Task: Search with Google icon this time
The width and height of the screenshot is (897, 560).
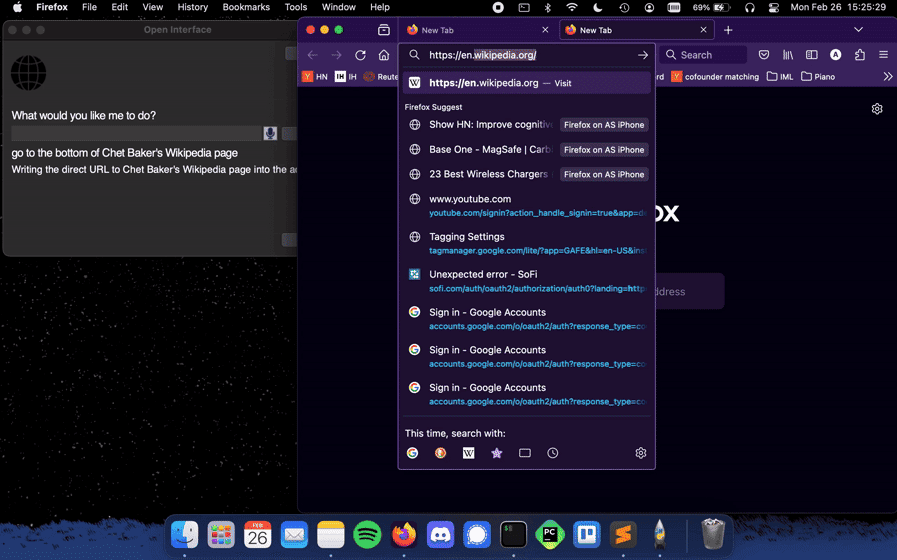Action: pos(412,453)
